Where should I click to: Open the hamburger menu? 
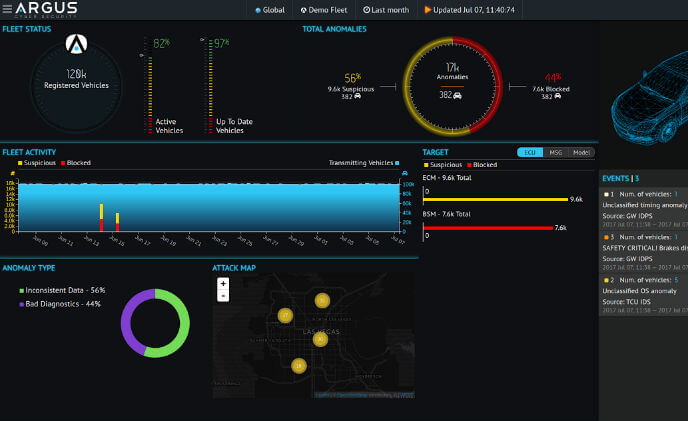[7, 9]
